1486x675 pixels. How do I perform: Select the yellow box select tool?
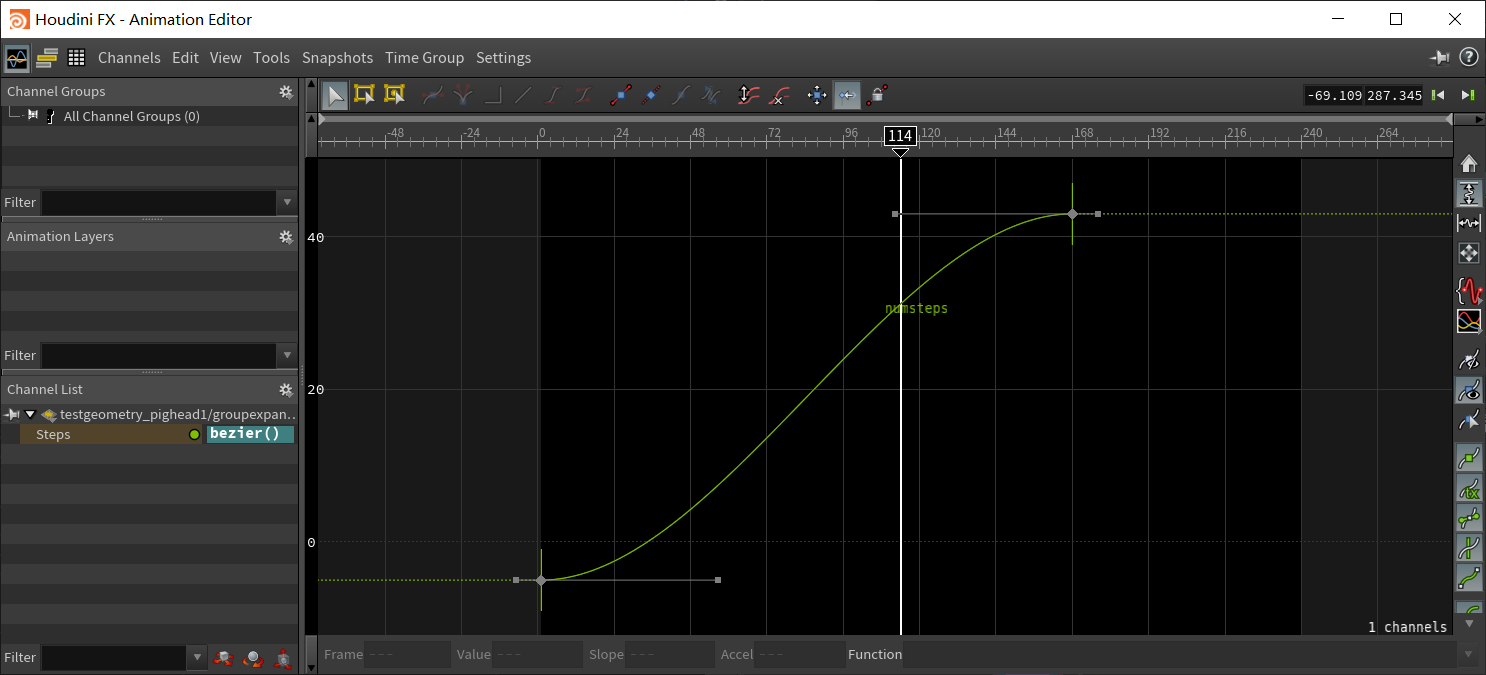365,95
